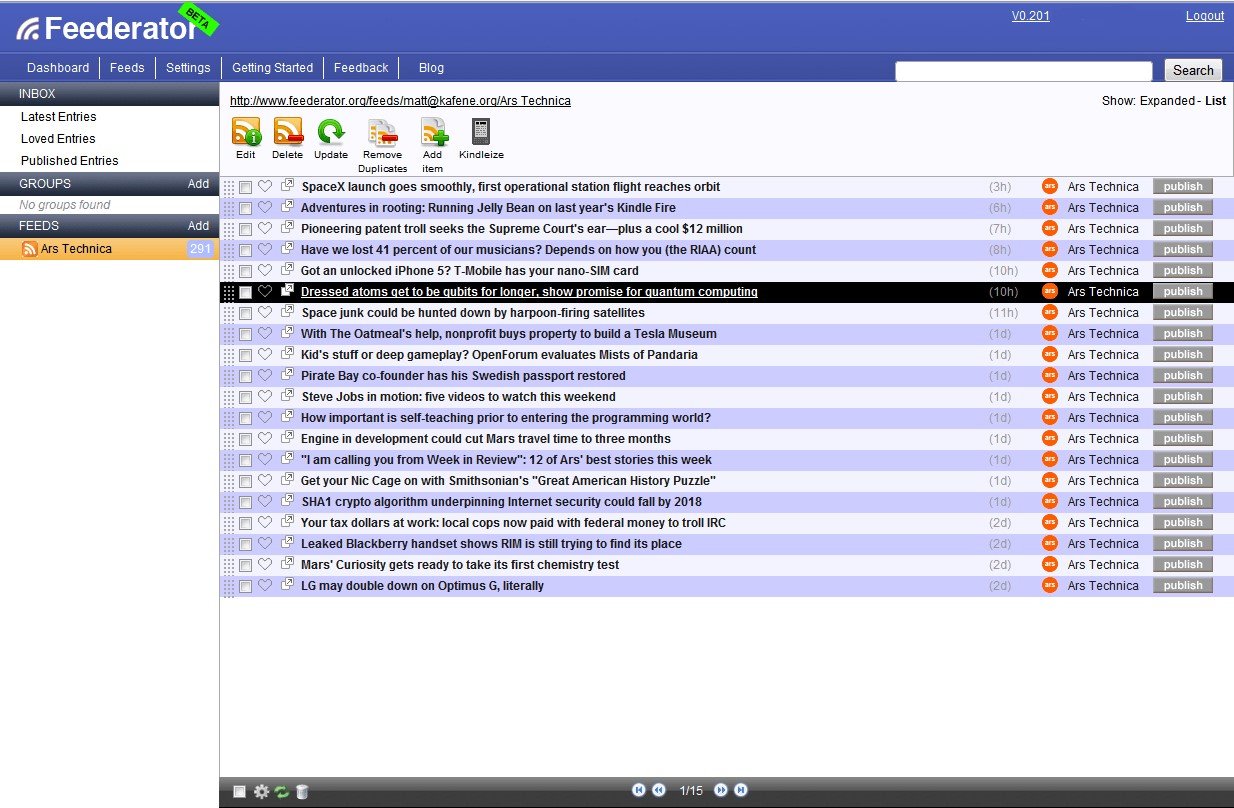1234x808 pixels.
Task: Tick checkbox for Dressed atoms qubits entry
Action: click(x=245, y=293)
